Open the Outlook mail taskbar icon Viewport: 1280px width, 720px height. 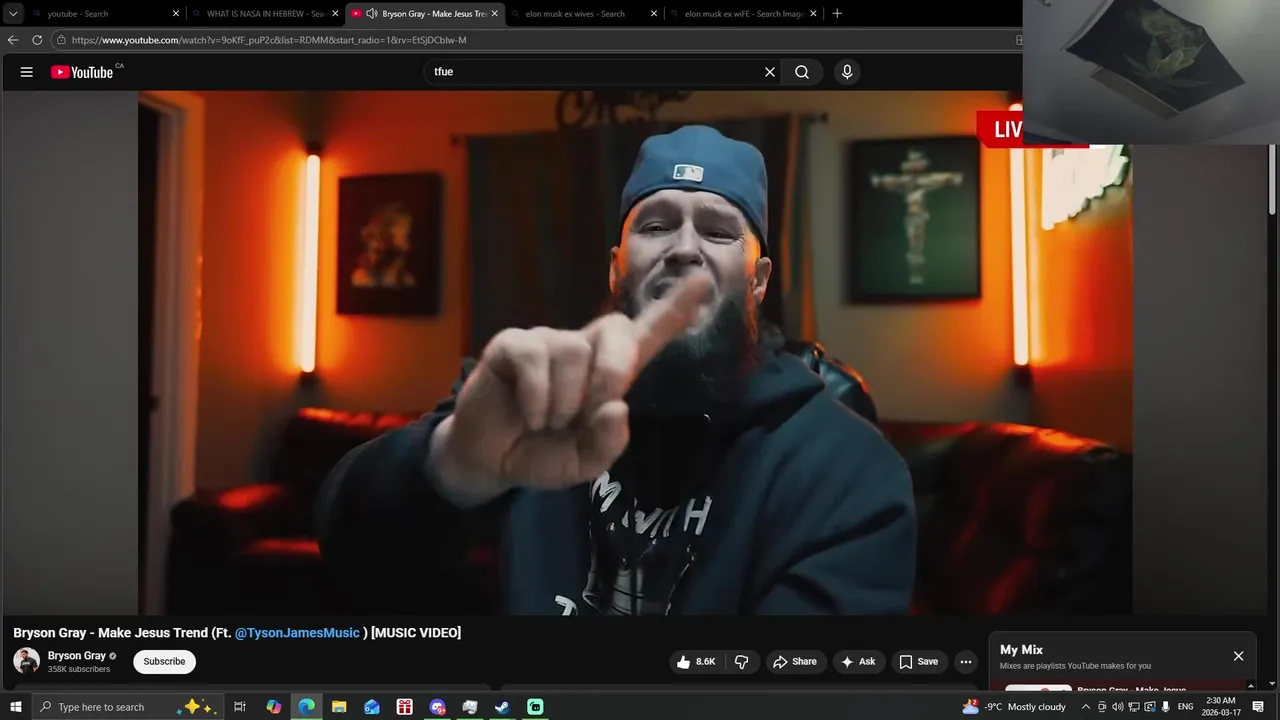coord(372,707)
